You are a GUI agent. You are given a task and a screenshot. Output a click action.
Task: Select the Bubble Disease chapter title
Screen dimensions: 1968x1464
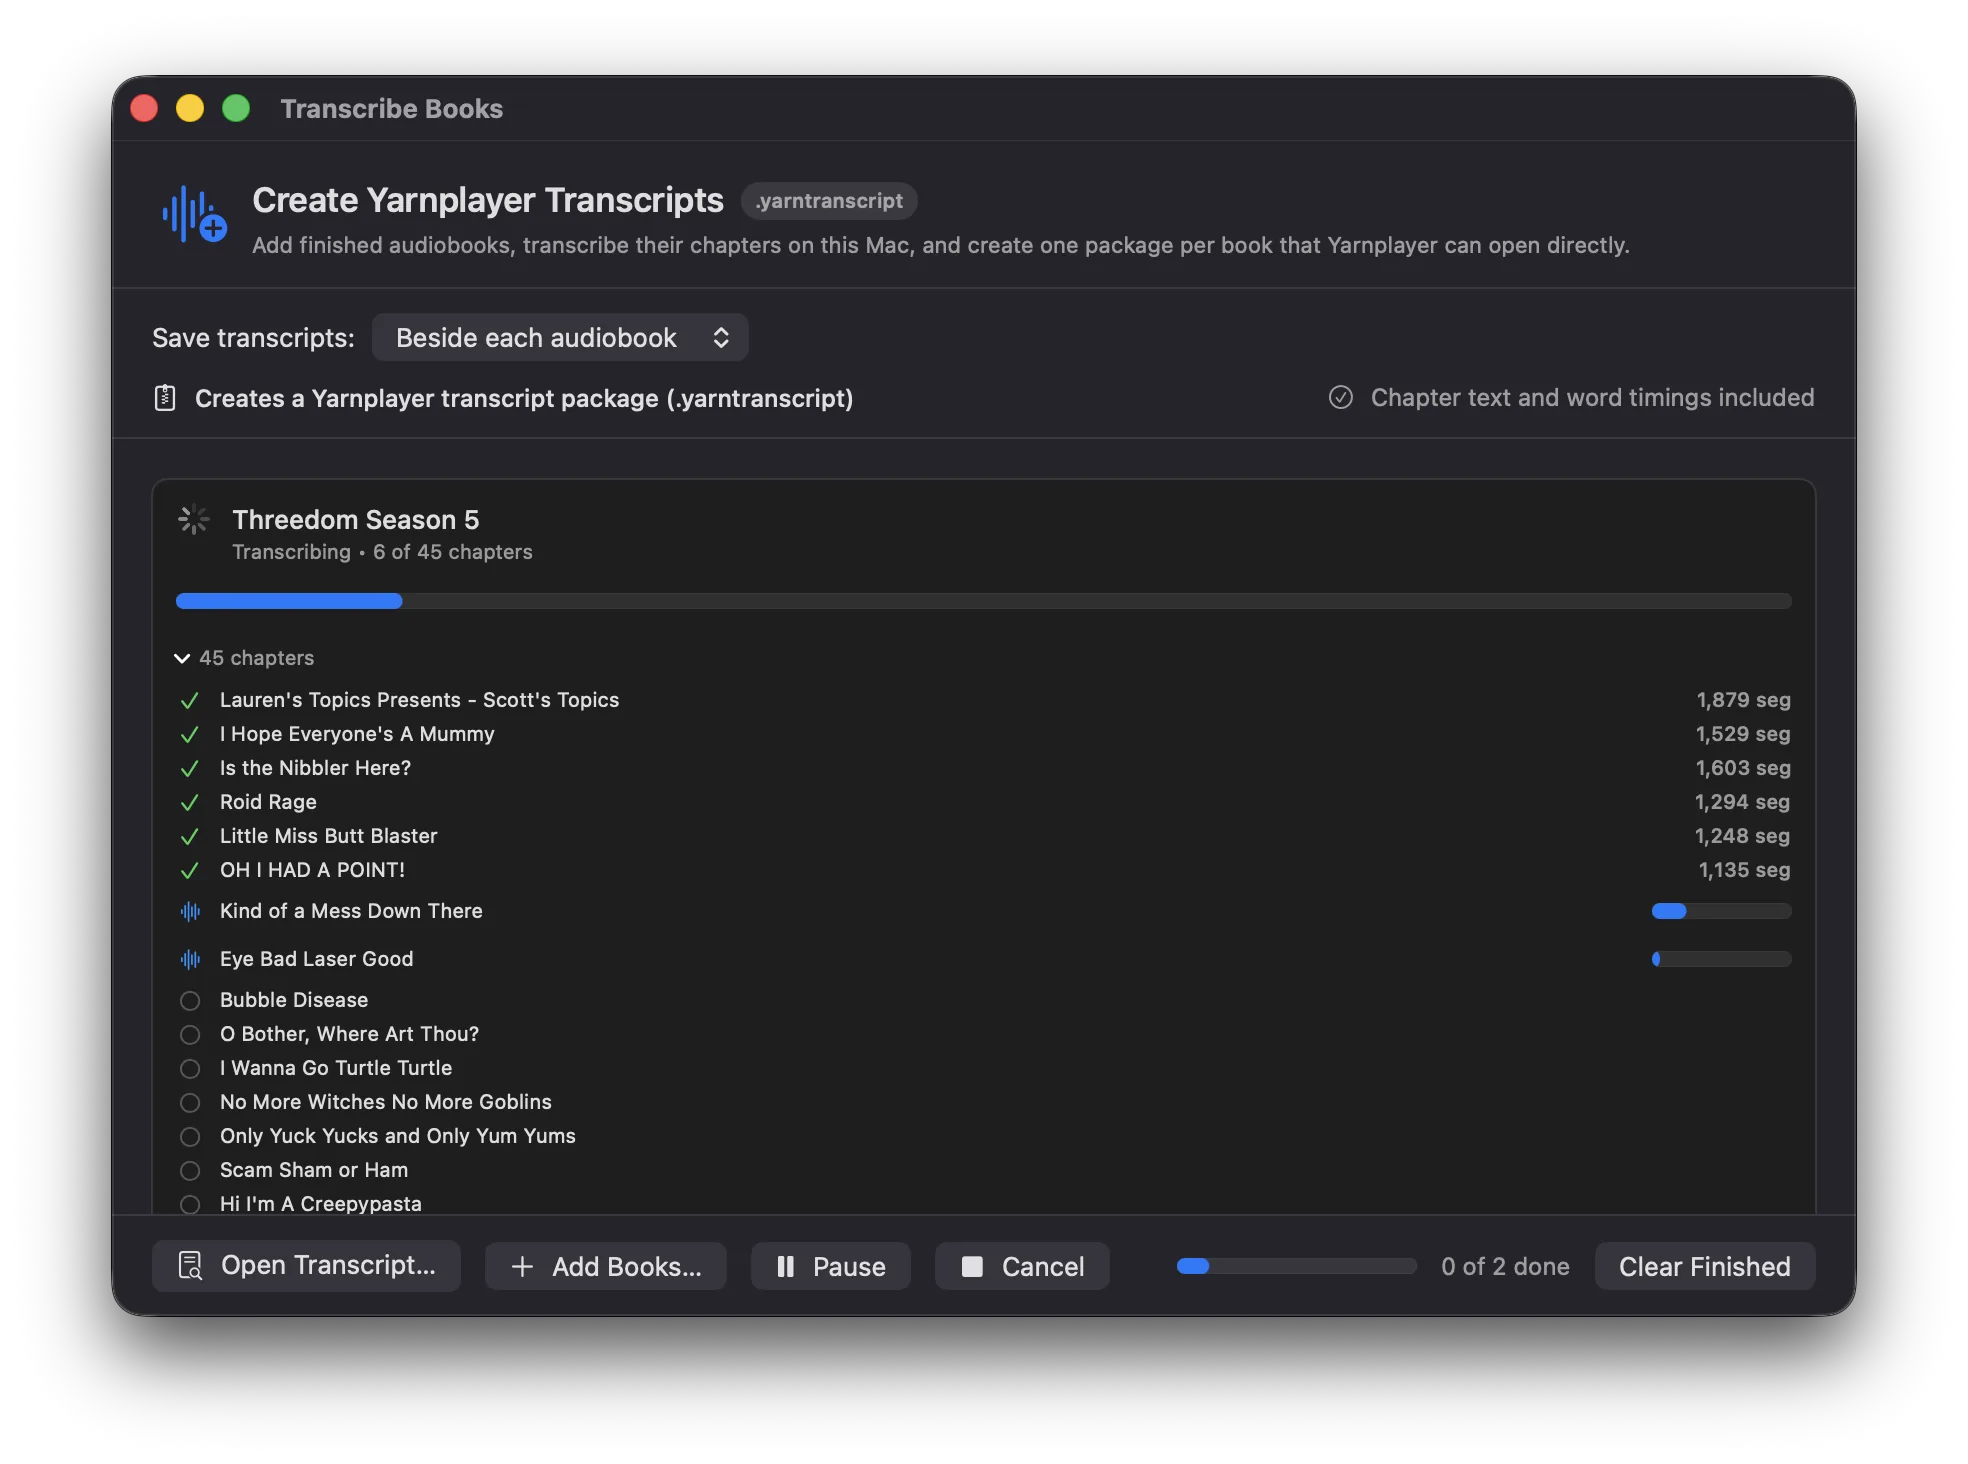[294, 1000]
